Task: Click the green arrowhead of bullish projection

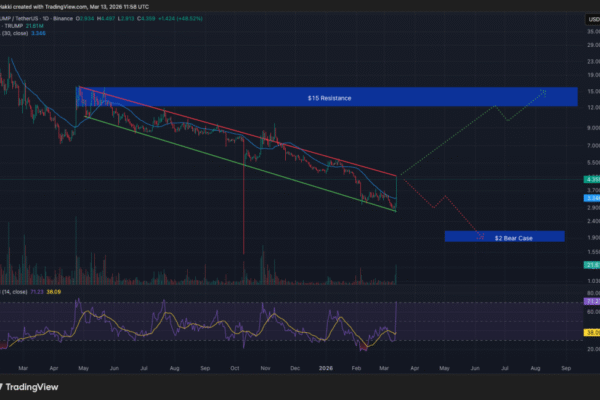Action: (545, 91)
